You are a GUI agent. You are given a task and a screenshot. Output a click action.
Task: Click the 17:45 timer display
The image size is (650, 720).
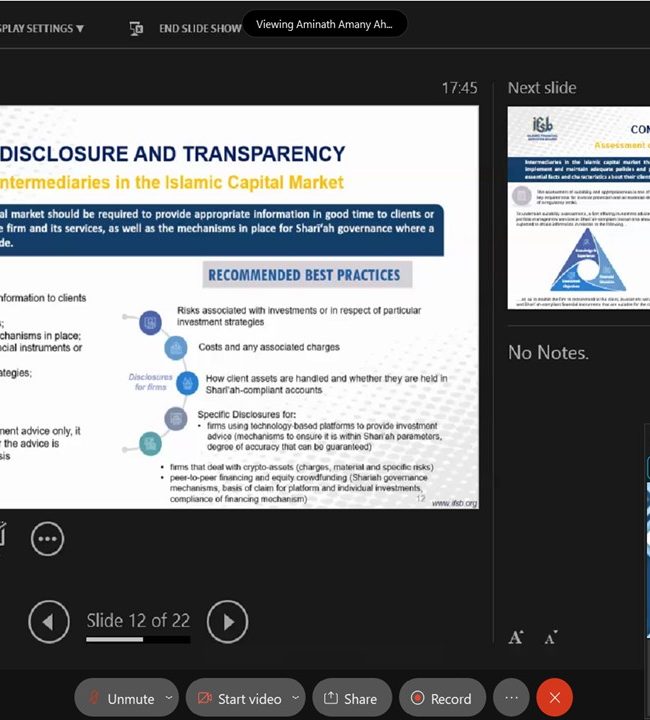coord(459,88)
